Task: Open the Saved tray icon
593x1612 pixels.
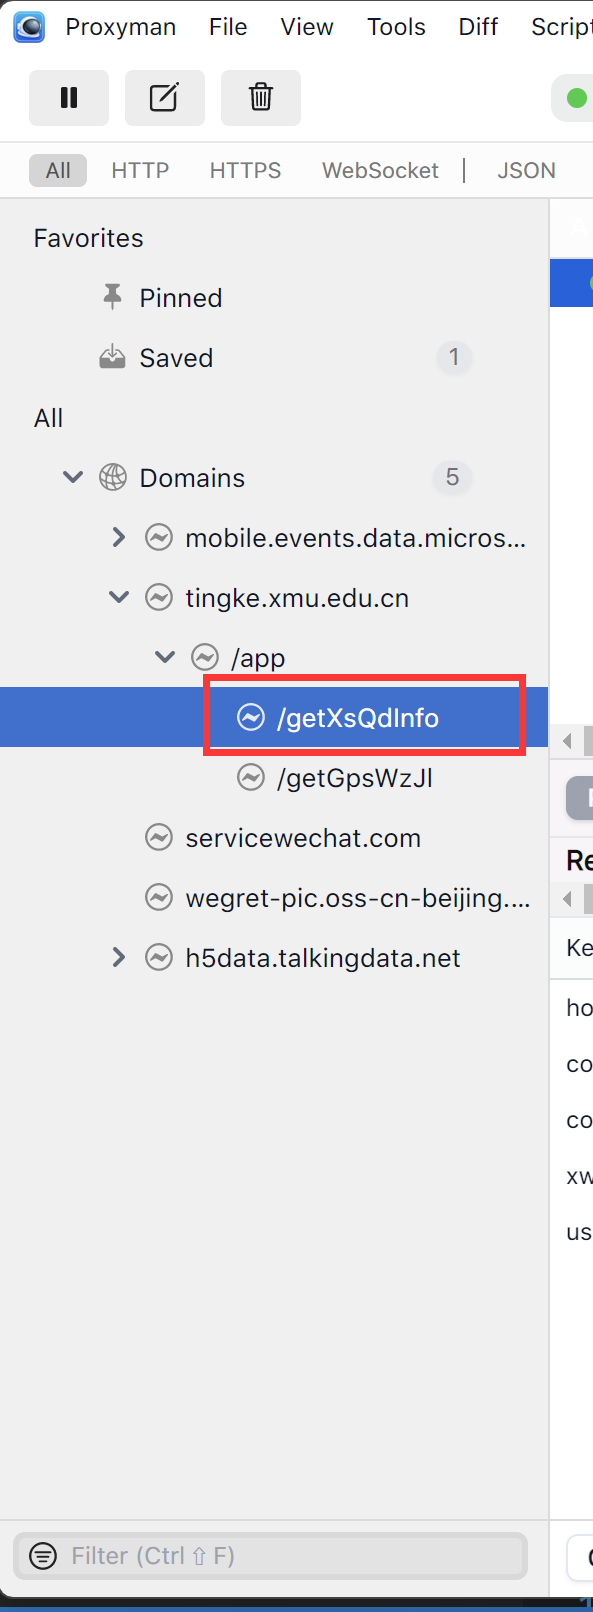Action: pyautogui.click(x=112, y=357)
